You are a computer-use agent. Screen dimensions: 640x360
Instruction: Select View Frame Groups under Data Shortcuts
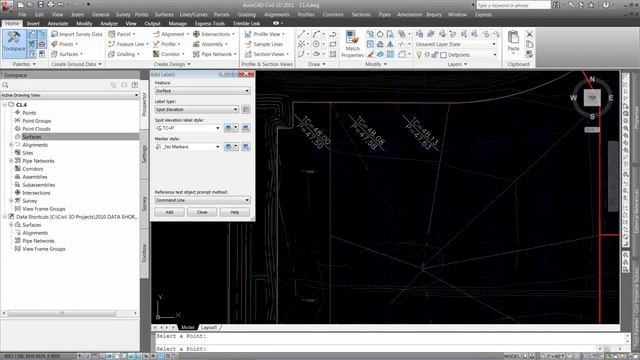[x=44, y=249]
